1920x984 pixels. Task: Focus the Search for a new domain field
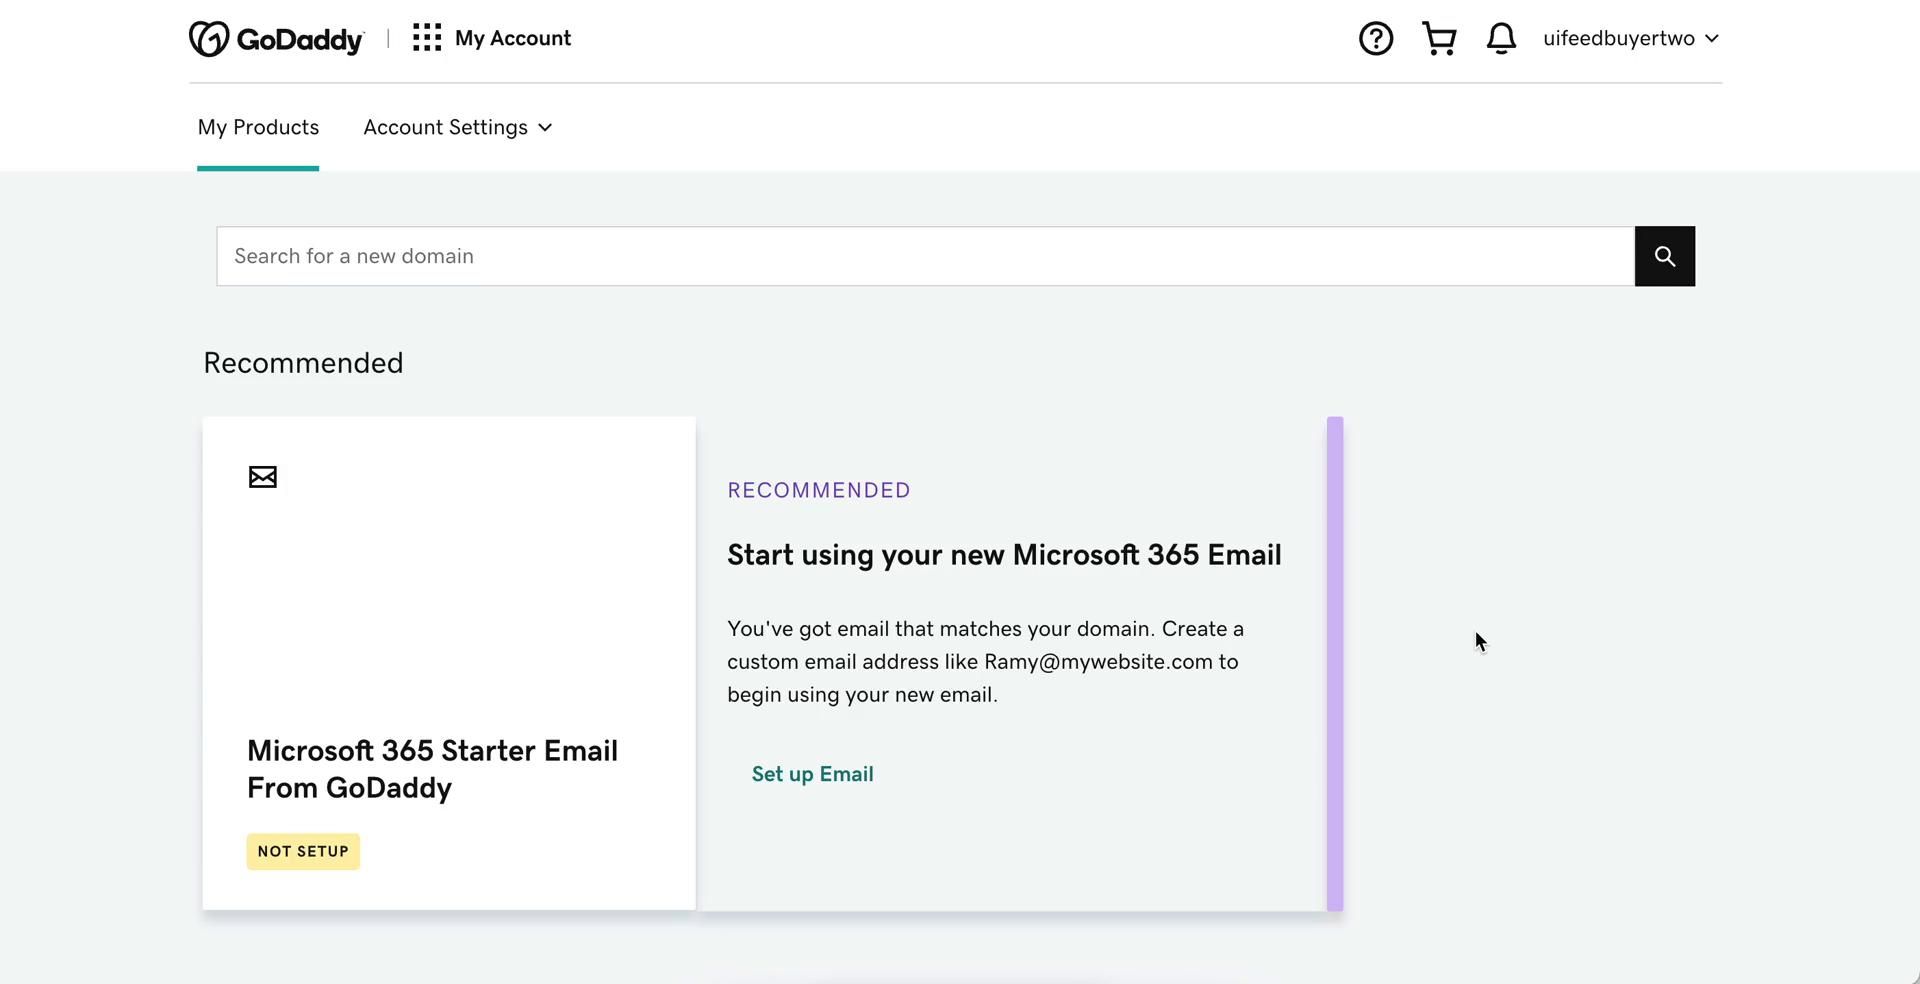point(925,256)
